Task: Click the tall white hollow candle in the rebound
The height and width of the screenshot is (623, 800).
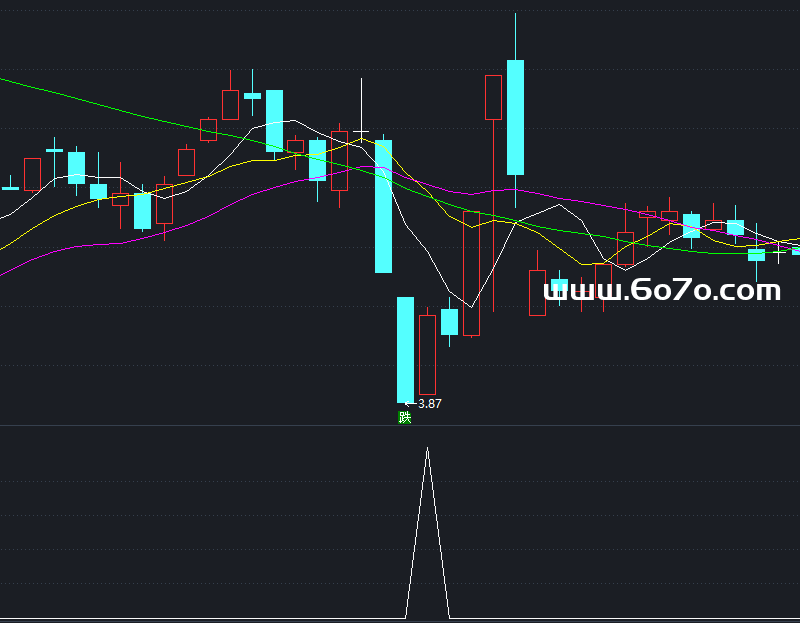Action: click(471, 272)
